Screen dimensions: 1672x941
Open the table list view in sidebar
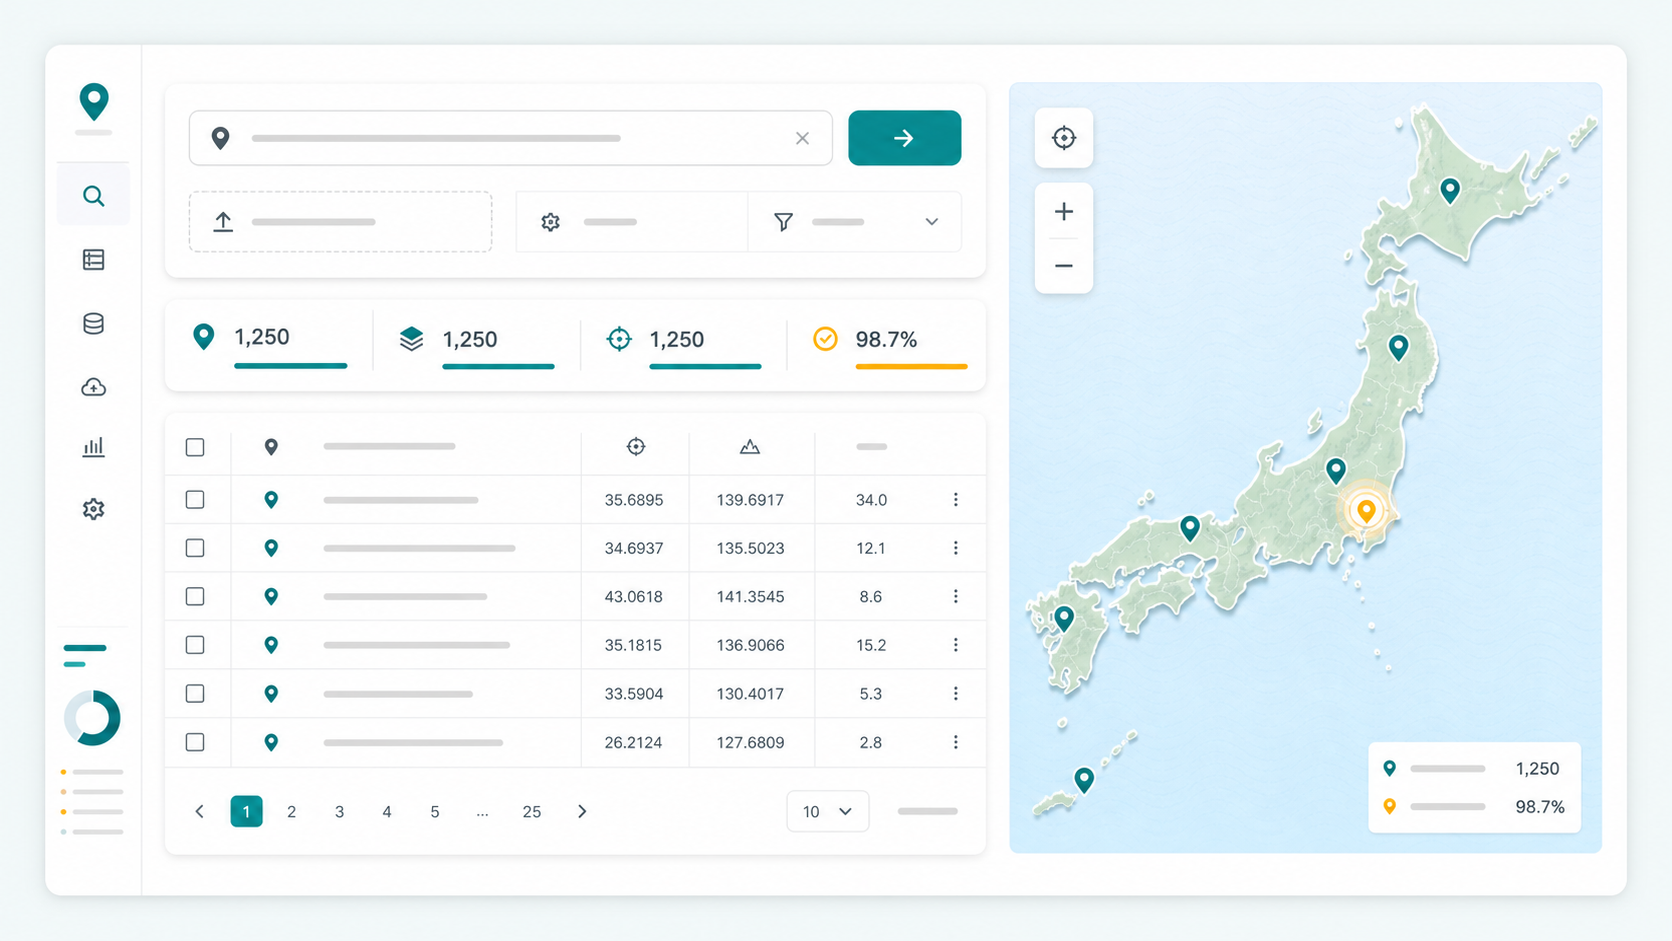(93, 260)
